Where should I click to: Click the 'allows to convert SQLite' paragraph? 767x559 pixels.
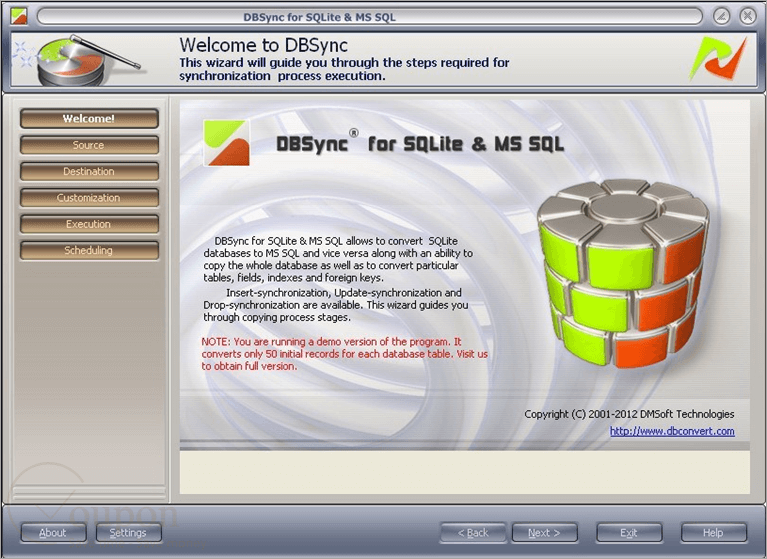pos(338,259)
